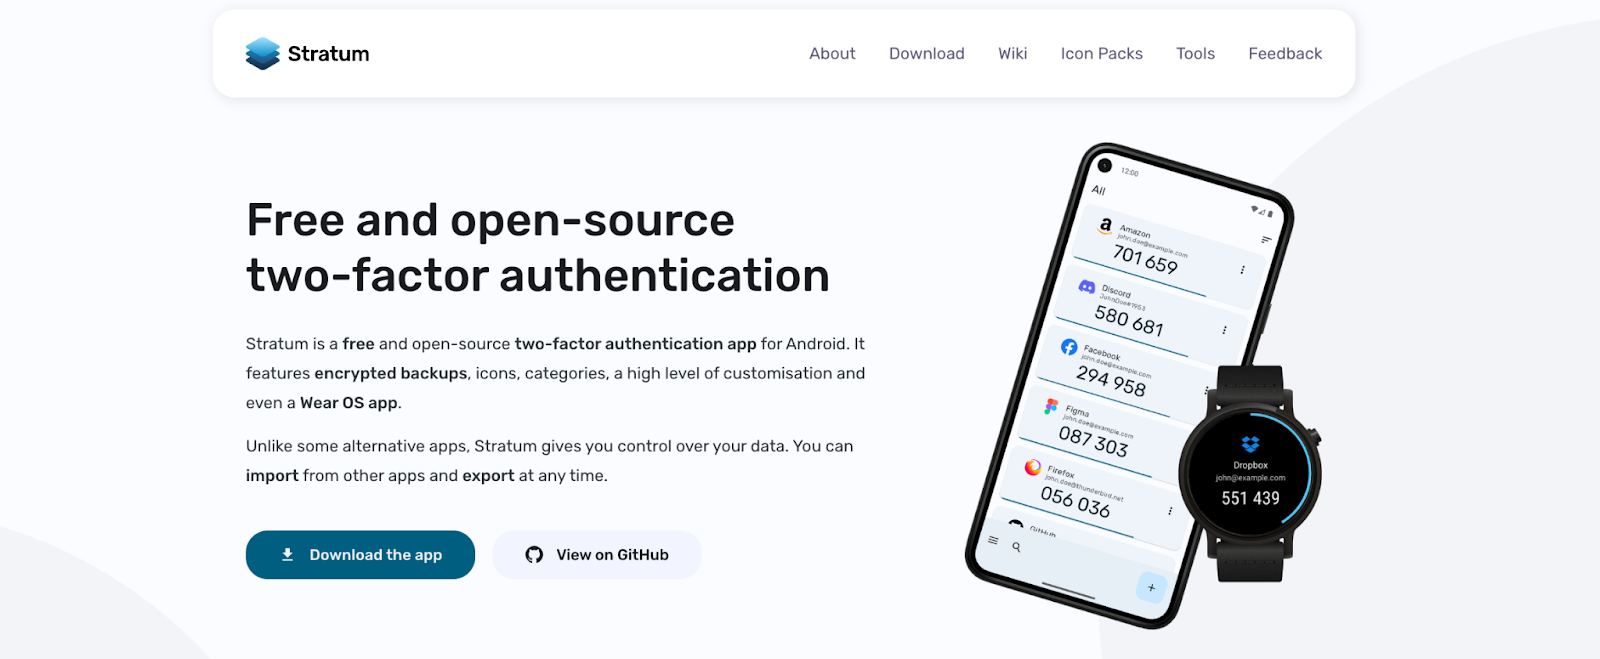The image size is (1600, 659).
Task: Click the bold word 'export'
Action: coord(488,476)
